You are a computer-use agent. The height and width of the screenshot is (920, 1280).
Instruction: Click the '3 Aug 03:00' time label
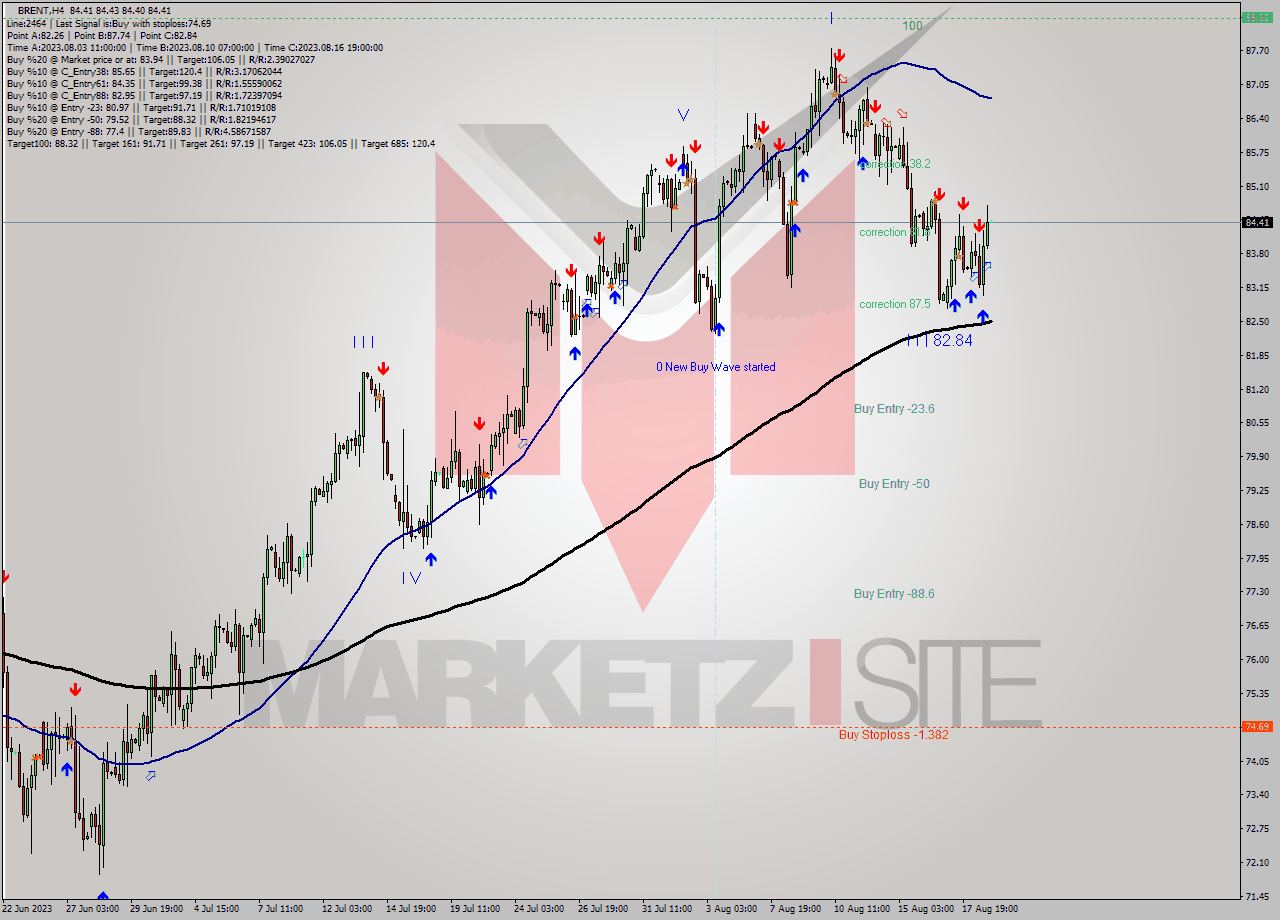pos(730,909)
